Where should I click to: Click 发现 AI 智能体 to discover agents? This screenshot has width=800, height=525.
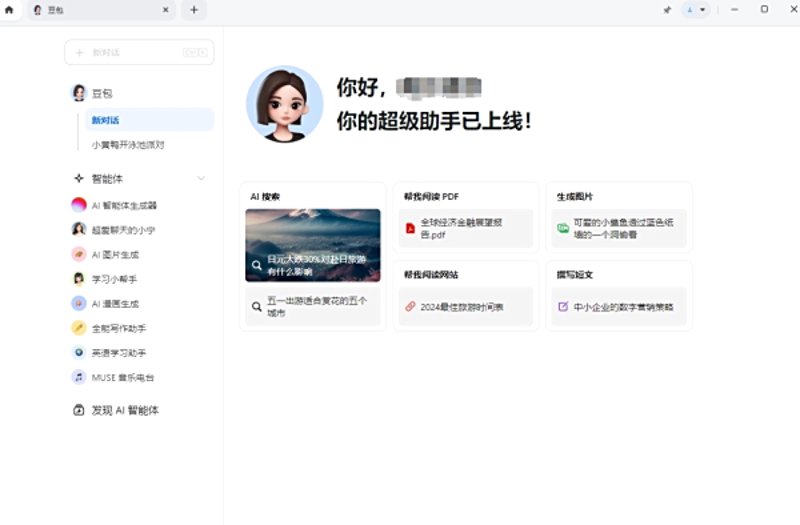pyautogui.click(x=116, y=410)
